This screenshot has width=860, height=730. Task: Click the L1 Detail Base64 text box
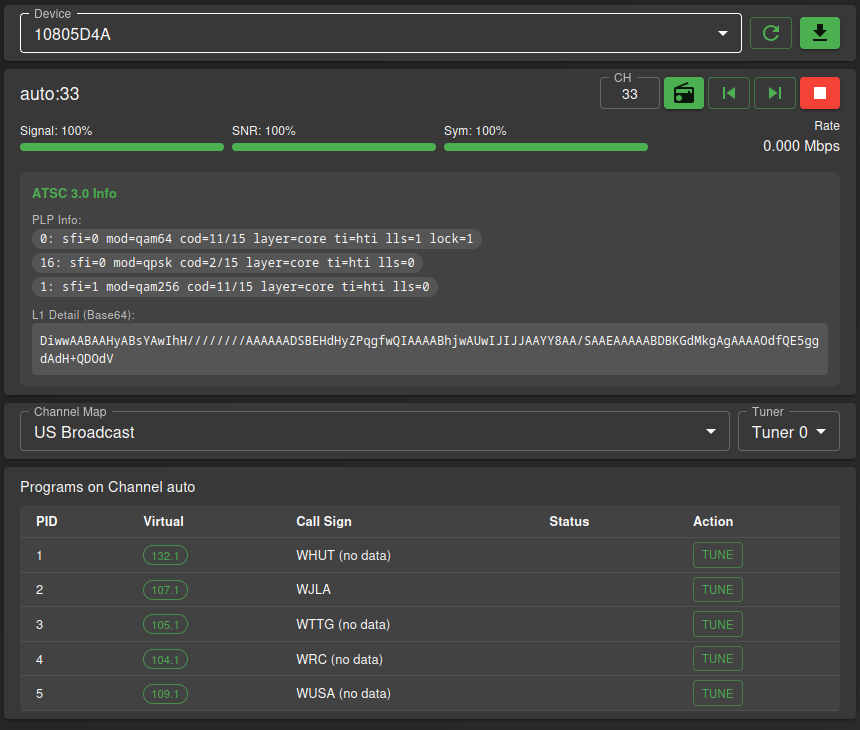pyautogui.click(x=430, y=349)
